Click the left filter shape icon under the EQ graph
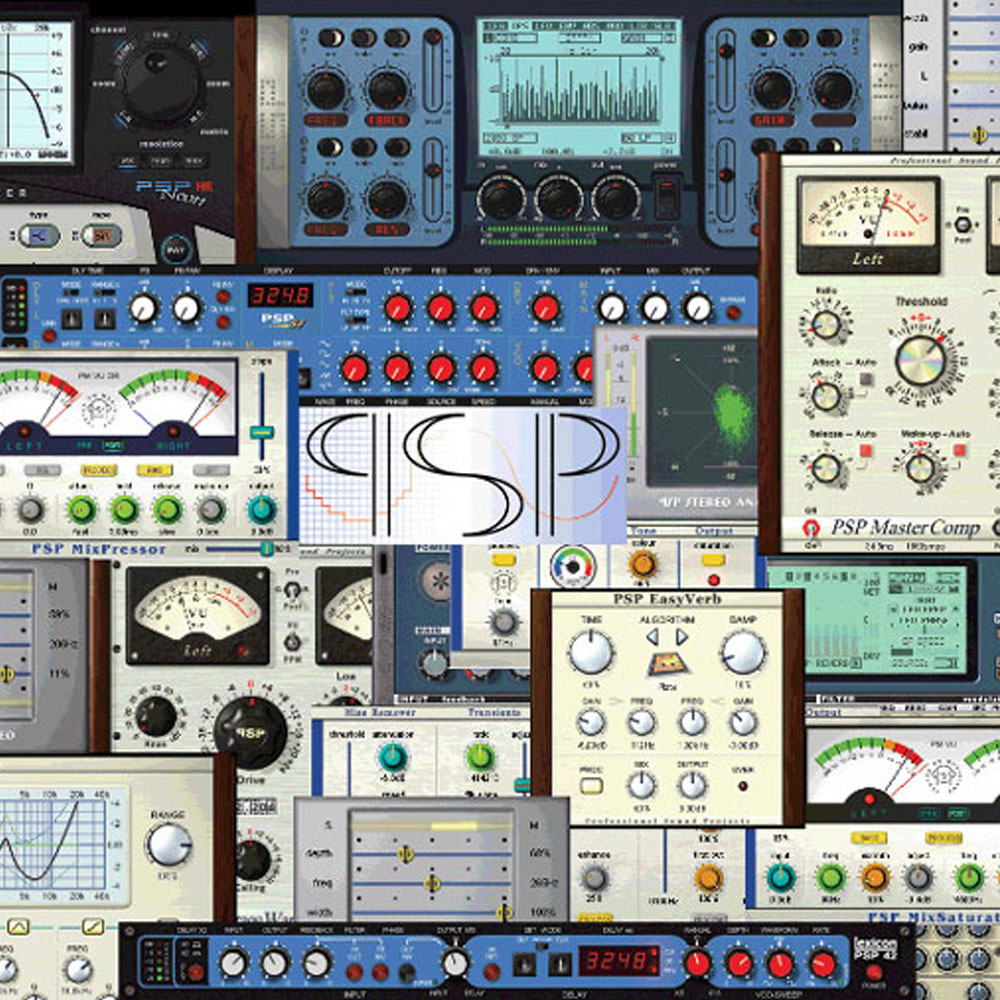This screenshot has width=1000, height=1000. [18, 926]
